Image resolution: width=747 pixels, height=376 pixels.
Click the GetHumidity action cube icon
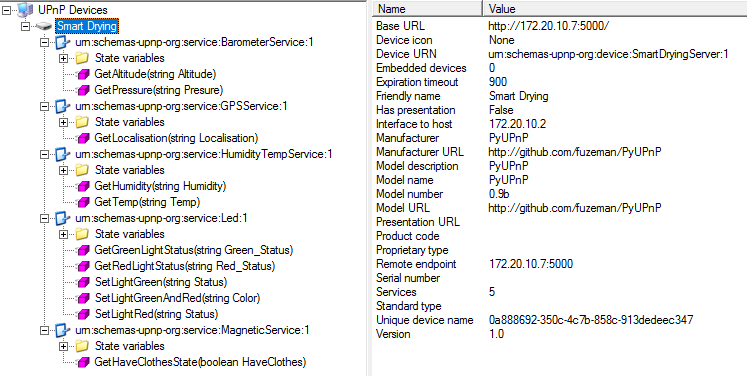tap(83, 186)
